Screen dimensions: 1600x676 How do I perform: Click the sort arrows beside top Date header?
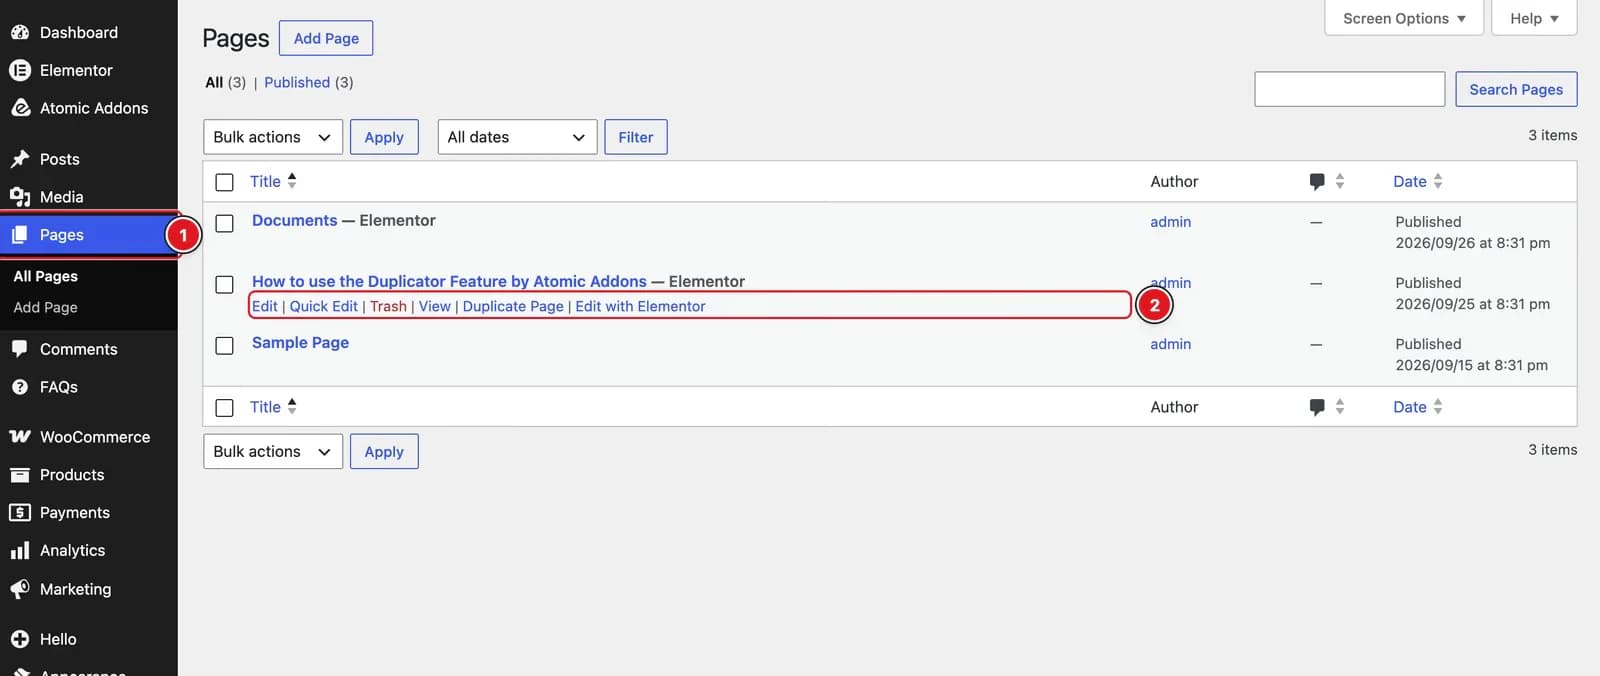coord(1438,181)
